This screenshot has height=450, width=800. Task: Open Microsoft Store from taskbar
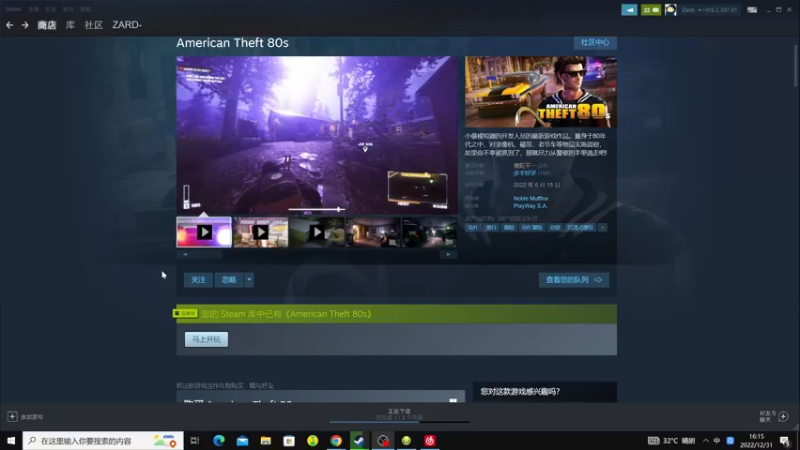tap(289, 440)
